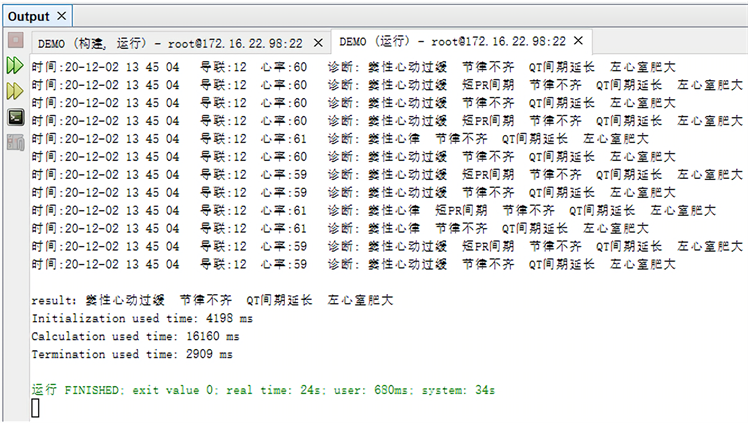Click the green Re-run double-arrow icon
748x423 pixels.
pyautogui.click(x=15, y=65)
